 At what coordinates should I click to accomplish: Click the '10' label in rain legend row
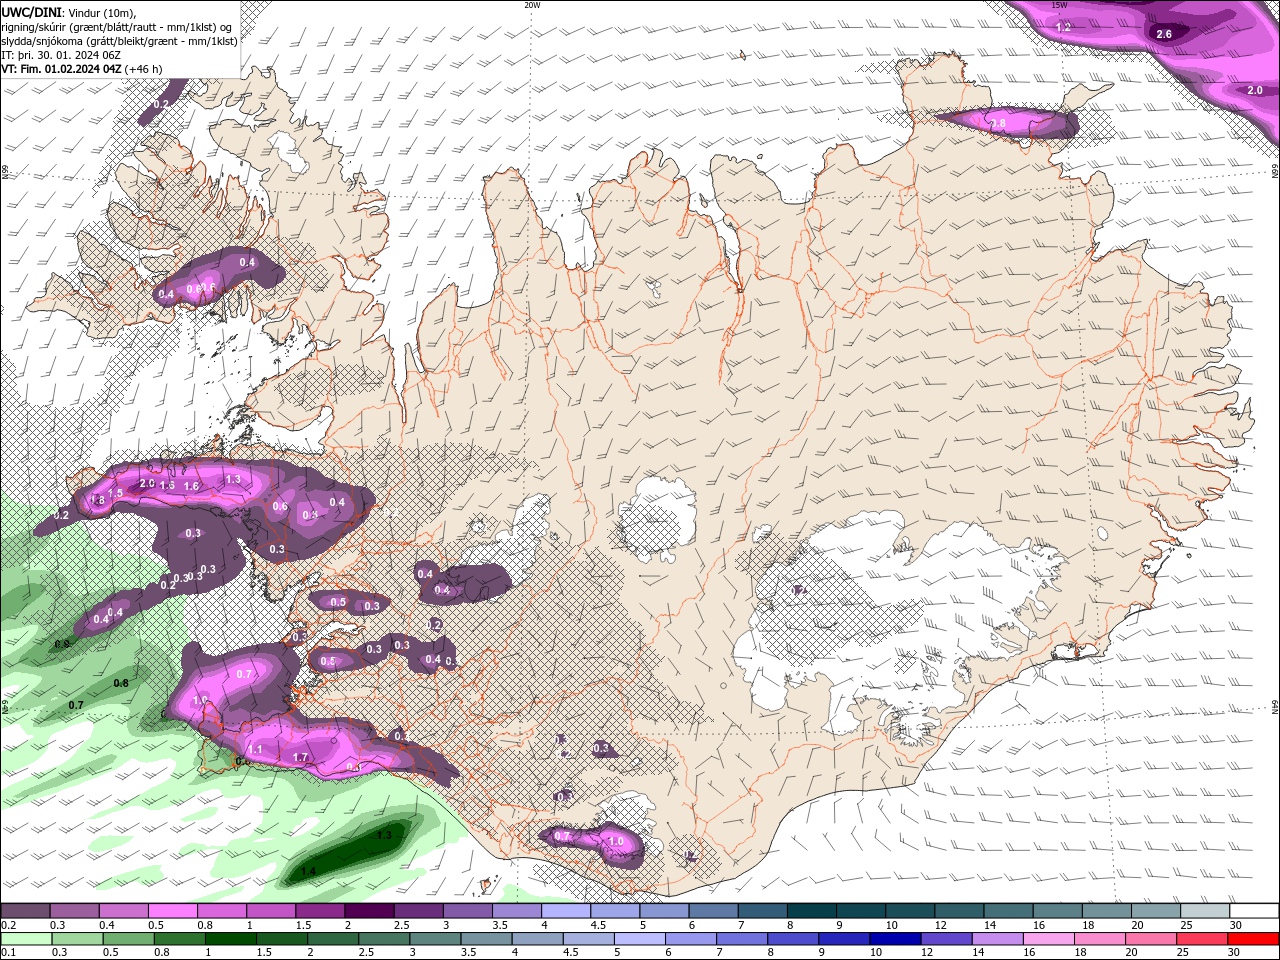(875, 953)
